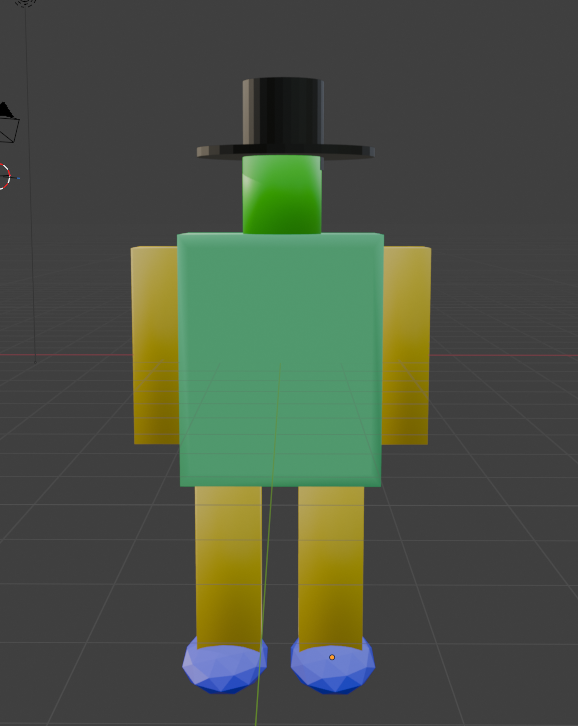
Task: Click the orange origin dot on shoe
Action: coord(332,657)
